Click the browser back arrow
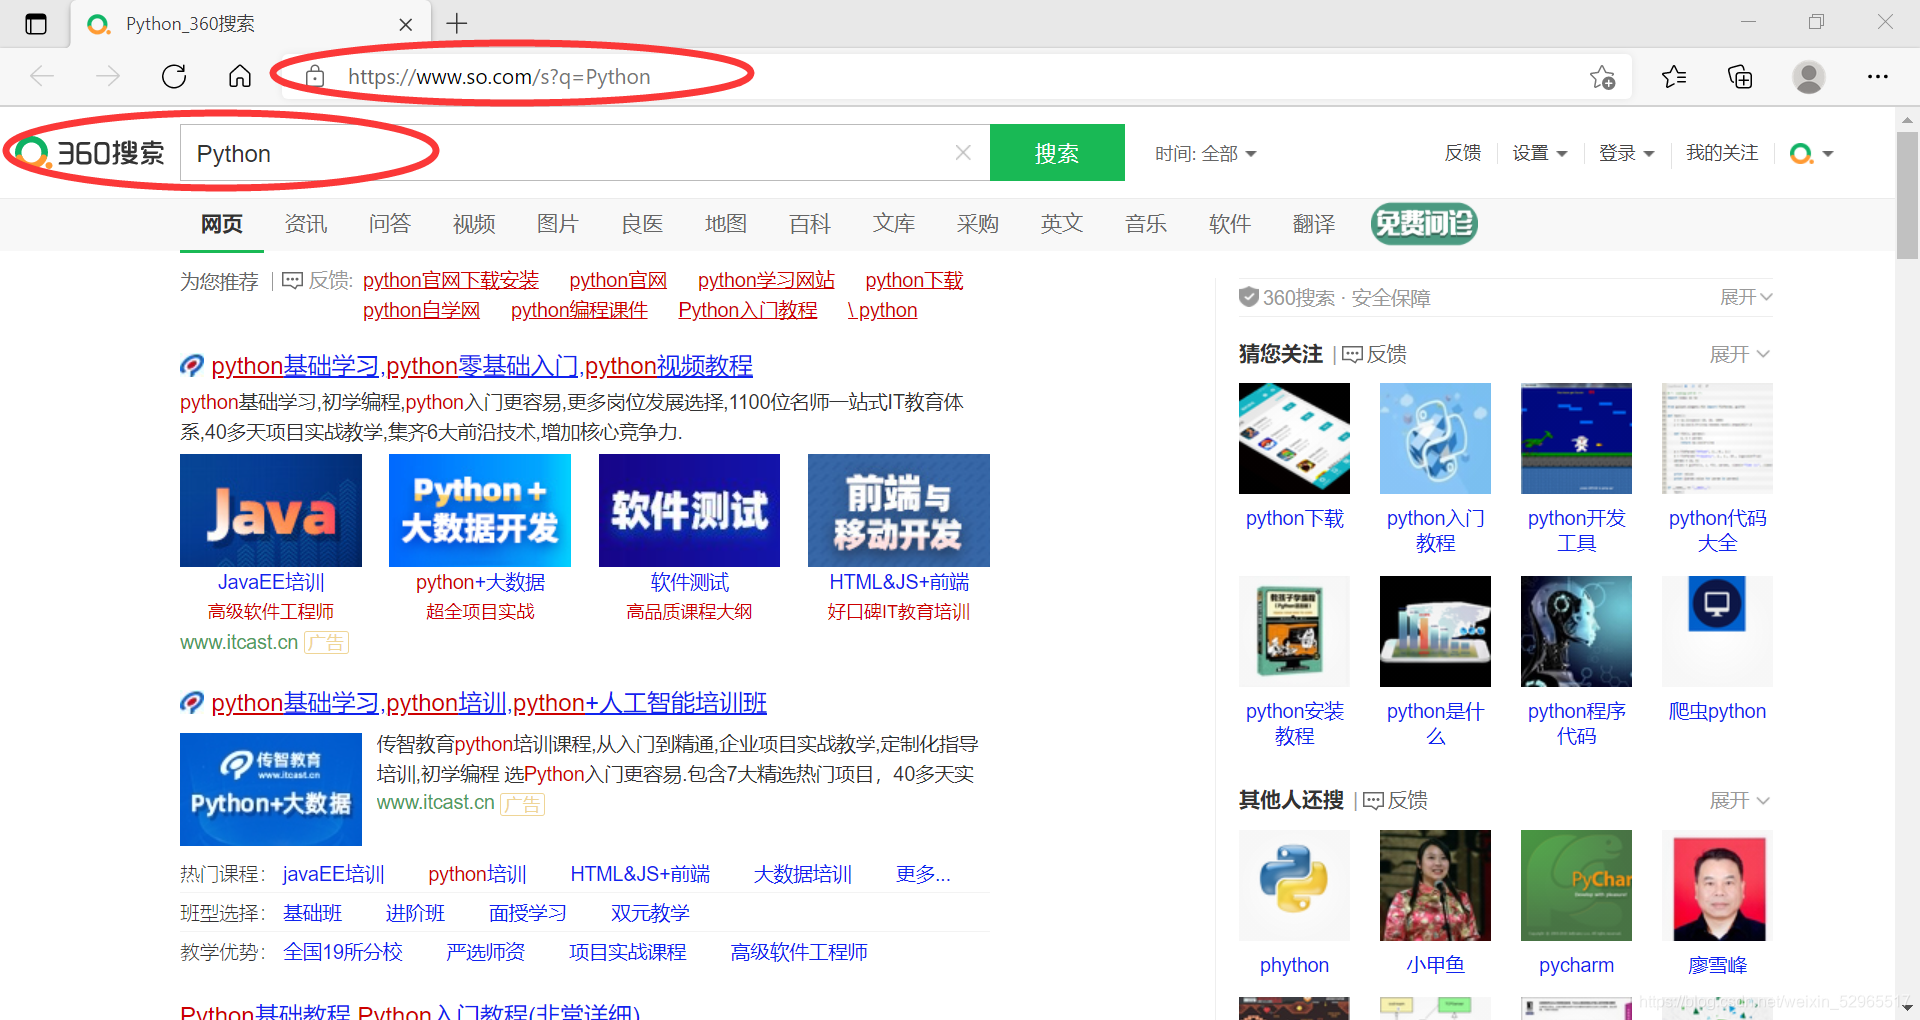The image size is (1920, 1020). [42, 76]
